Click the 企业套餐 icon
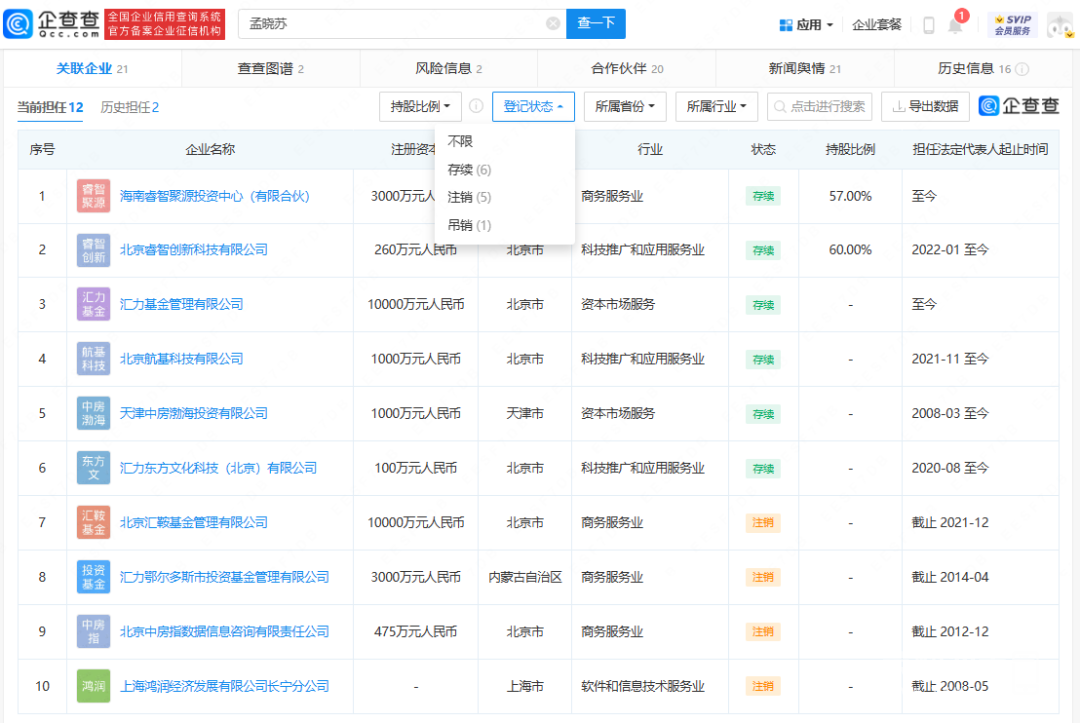The image size is (1080, 723). click(x=877, y=23)
